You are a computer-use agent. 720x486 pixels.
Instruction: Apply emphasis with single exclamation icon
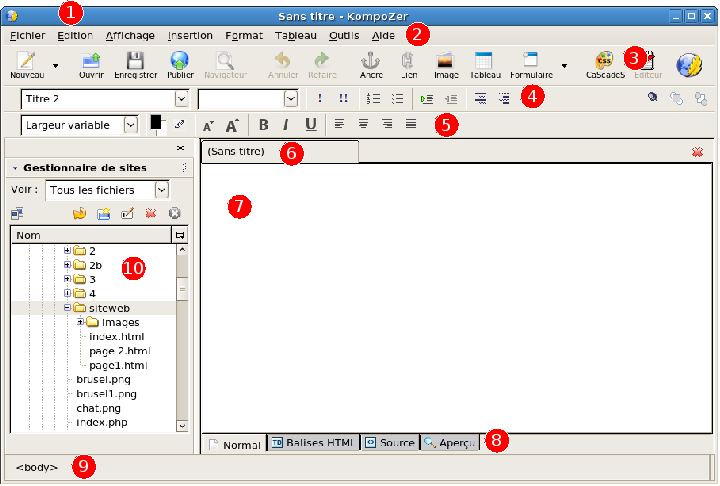[320, 98]
